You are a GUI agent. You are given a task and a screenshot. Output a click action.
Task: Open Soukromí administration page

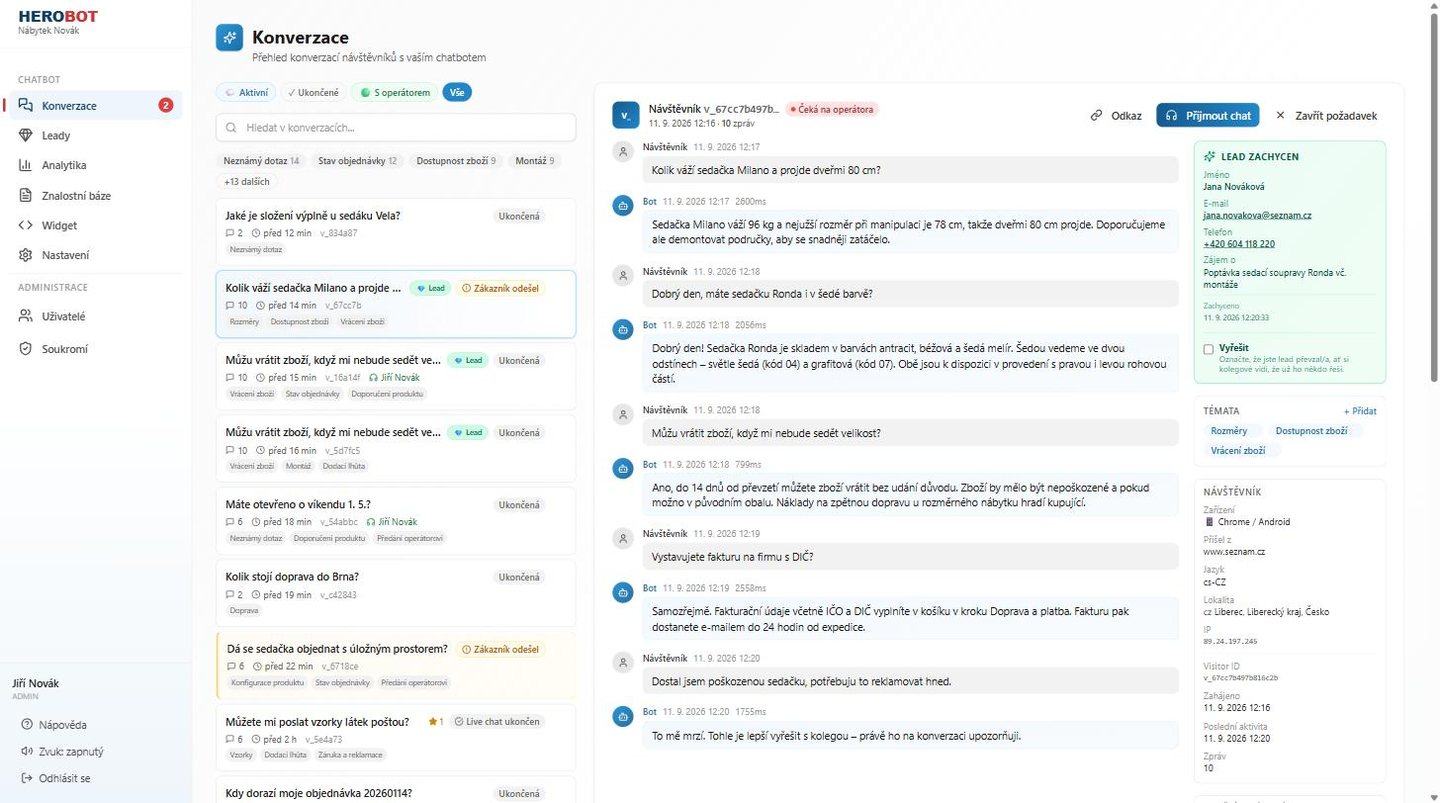(96, 349)
